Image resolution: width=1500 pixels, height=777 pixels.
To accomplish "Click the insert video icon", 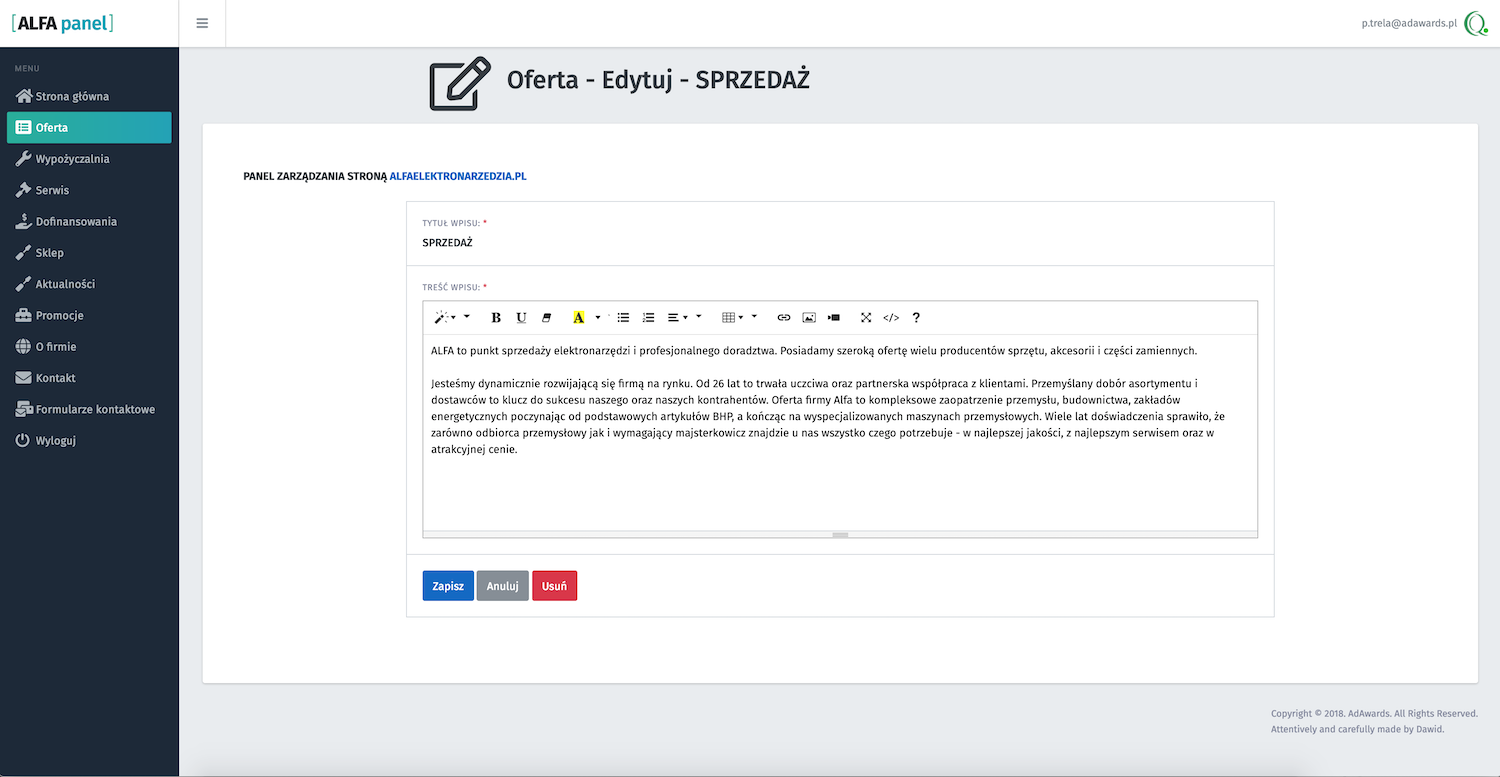I will click(x=834, y=317).
